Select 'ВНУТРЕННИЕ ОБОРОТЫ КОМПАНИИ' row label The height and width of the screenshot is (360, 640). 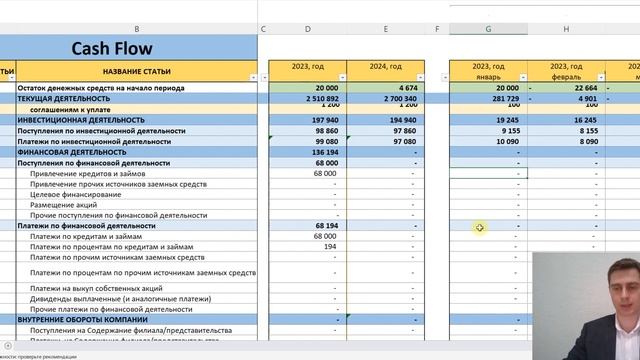[137, 320]
